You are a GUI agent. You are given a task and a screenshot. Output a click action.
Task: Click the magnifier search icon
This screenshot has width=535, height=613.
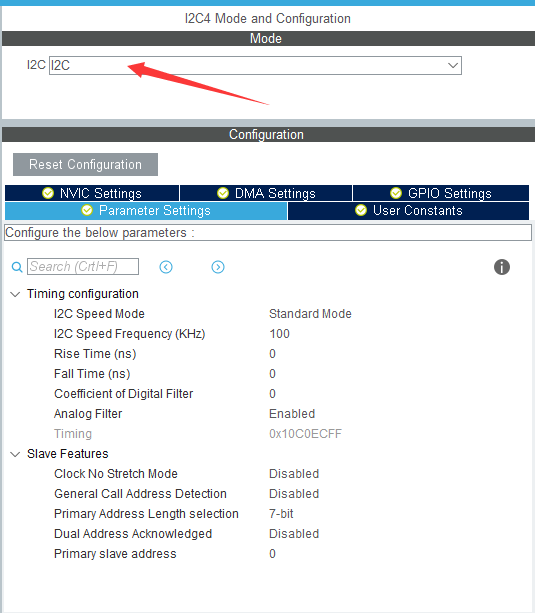pyautogui.click(x=17, y=267)
